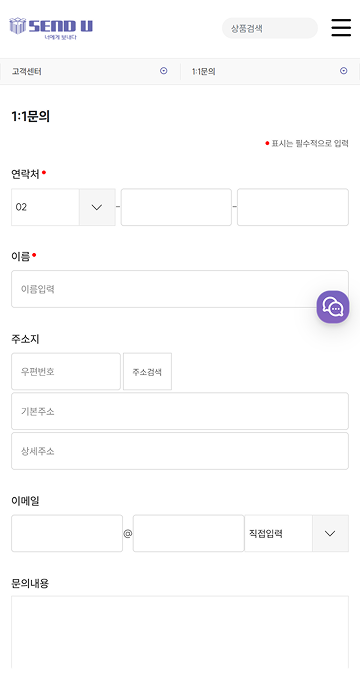Focus the 문의내용 text area

pos(180,632)
